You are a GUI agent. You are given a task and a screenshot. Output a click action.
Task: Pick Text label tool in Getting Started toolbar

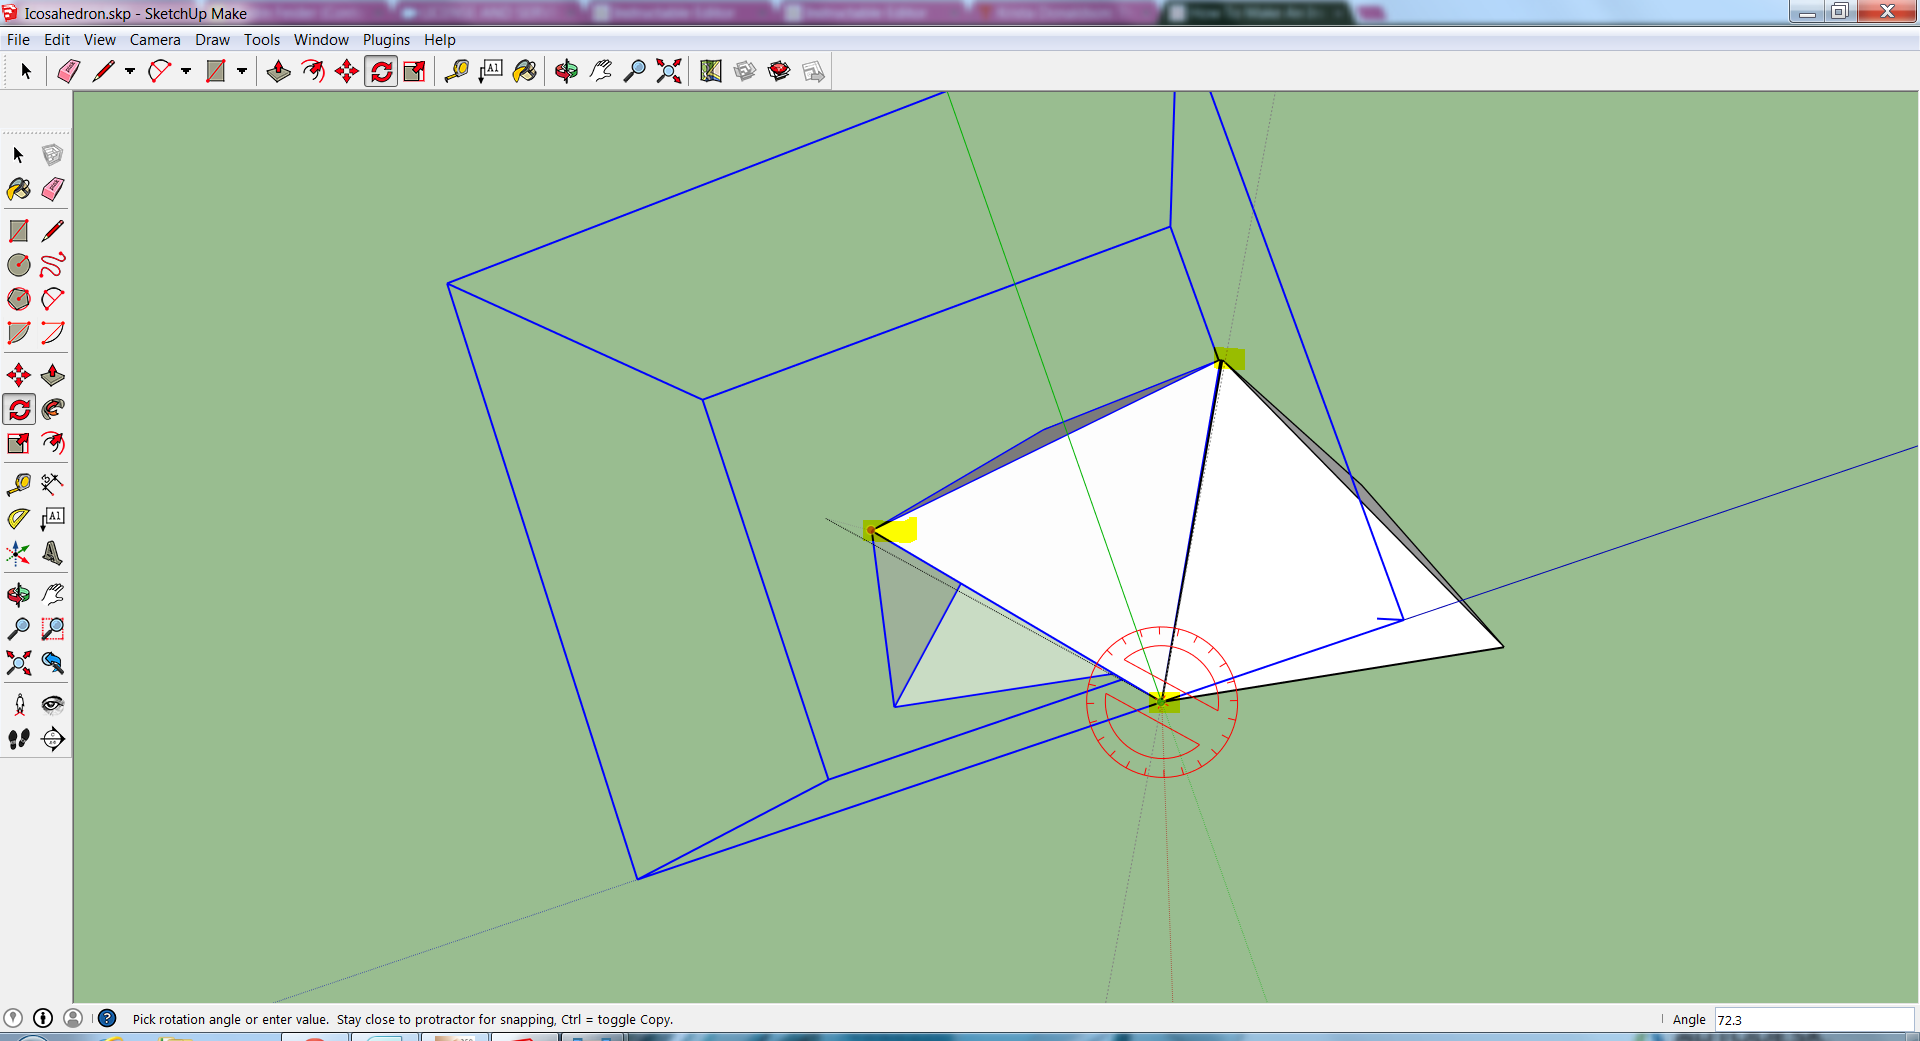pyautogui.click(x=491, y=71)
